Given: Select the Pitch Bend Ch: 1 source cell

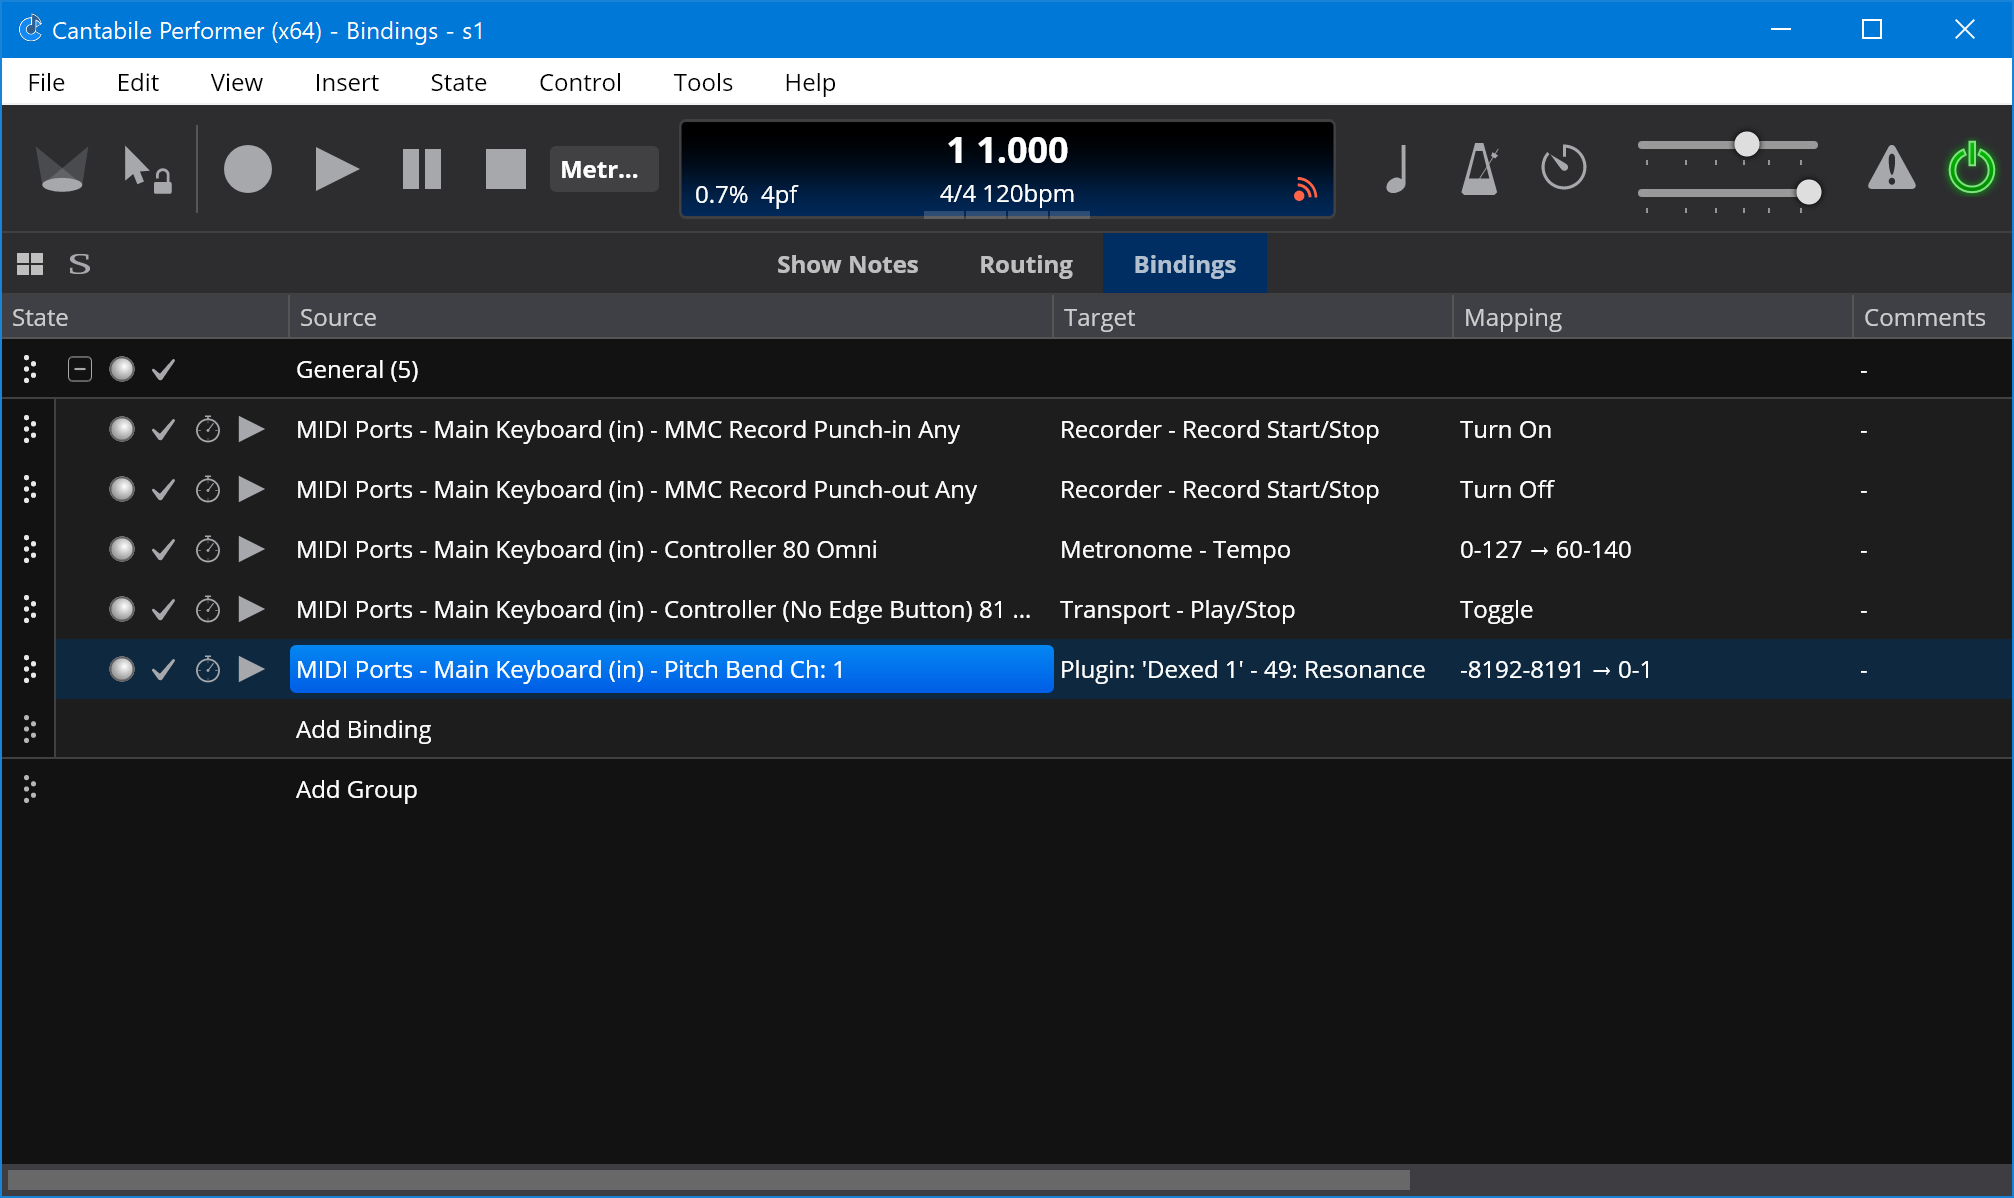Looking at the screenshot, I should (671, 669).
